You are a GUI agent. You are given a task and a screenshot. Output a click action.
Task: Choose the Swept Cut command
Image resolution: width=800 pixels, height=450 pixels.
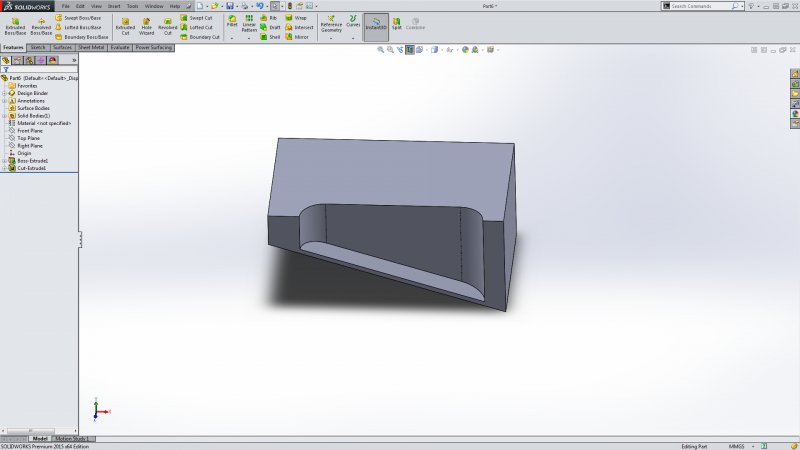196,18
